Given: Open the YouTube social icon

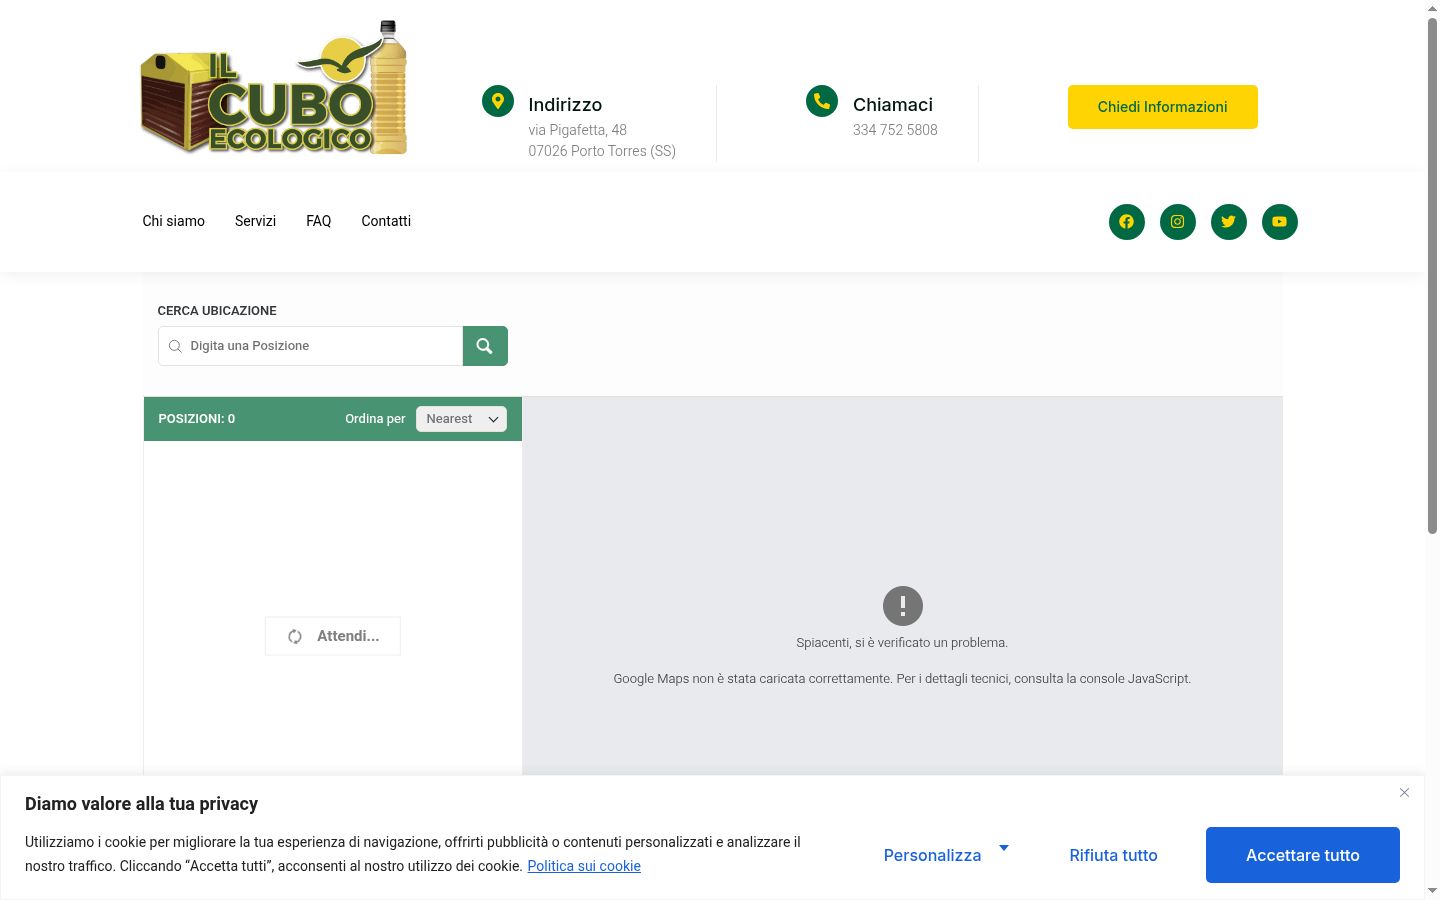Looking at the screenshot, I should click(1279, 222).
